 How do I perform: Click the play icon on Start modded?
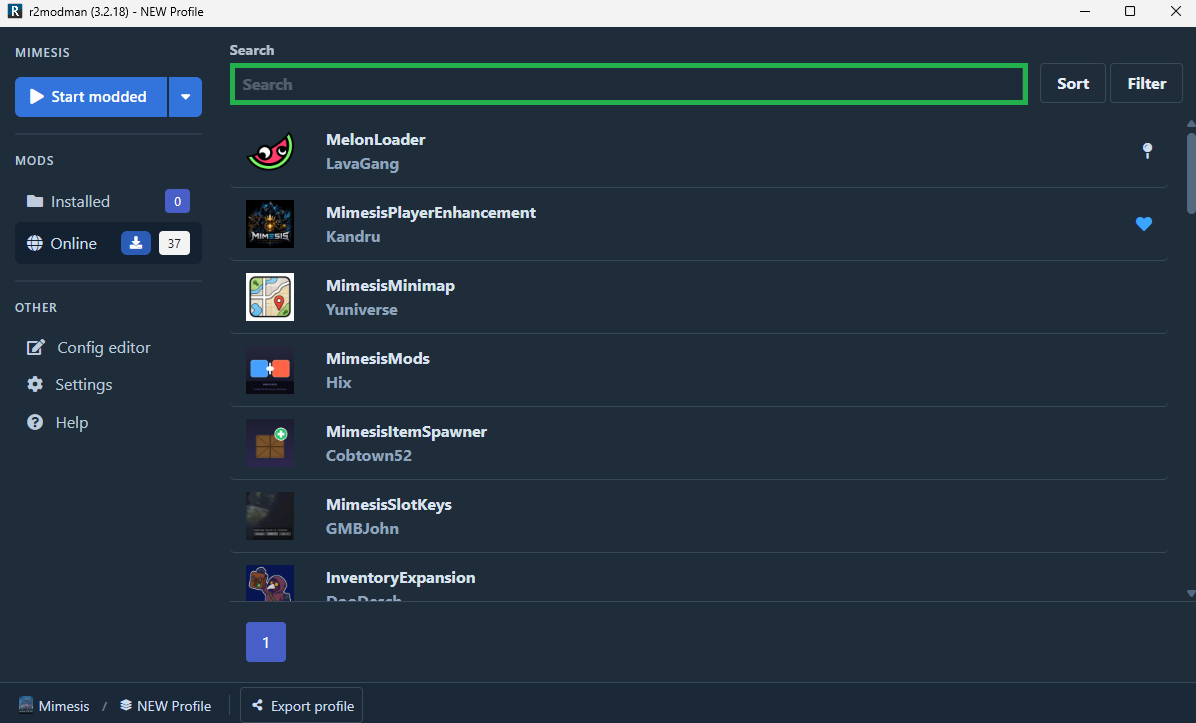(37, 97)
